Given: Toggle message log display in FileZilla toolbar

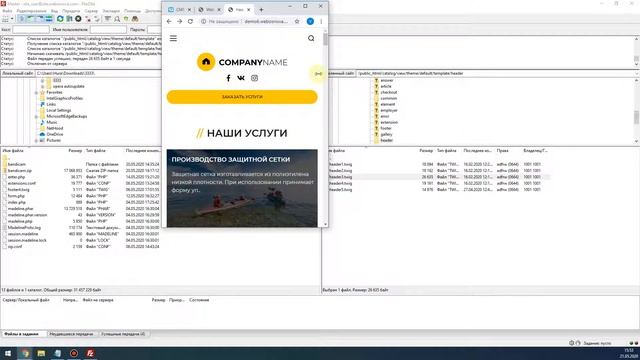Looking at the screenshot, I should (22, 19).
